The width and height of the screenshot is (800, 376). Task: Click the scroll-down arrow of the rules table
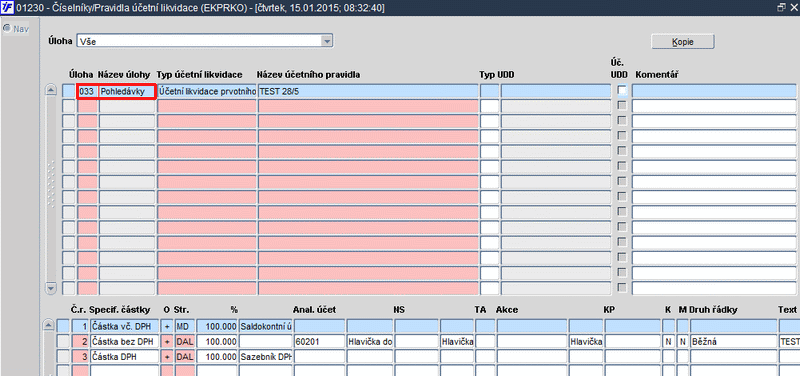point(51,288)
